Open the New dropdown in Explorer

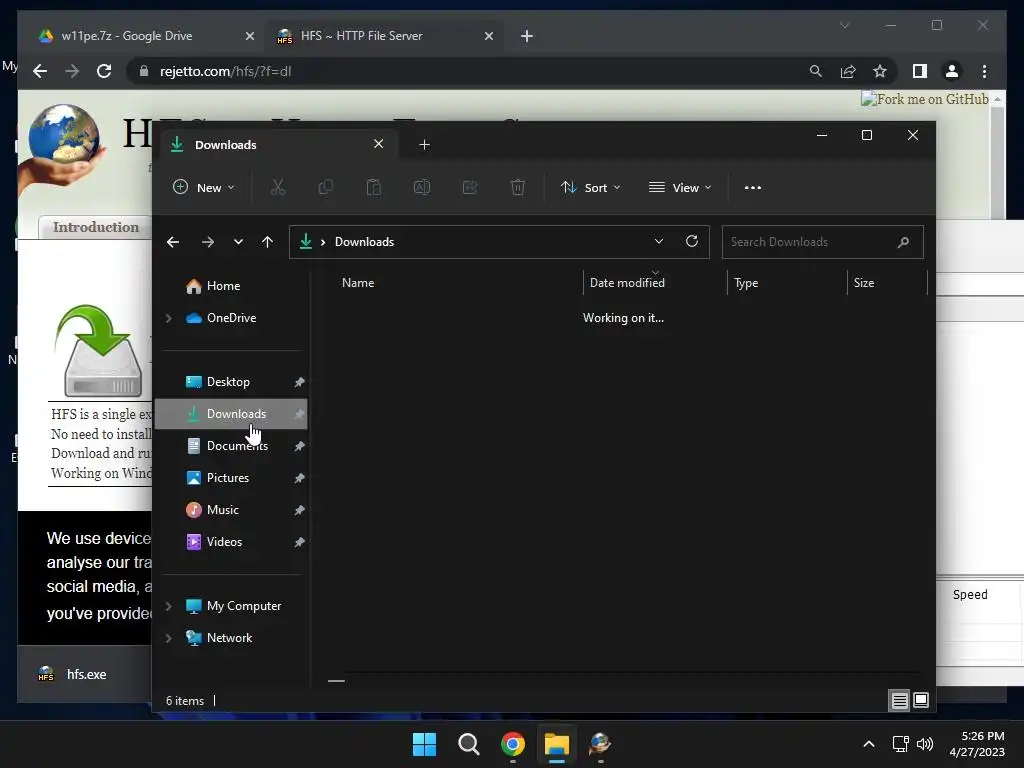[203, 187]
